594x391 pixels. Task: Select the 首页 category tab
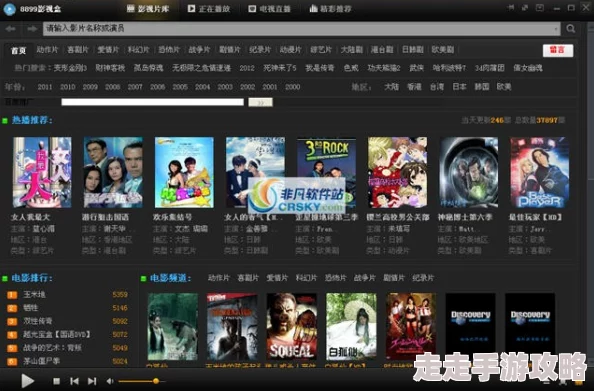tap(19, 50)
